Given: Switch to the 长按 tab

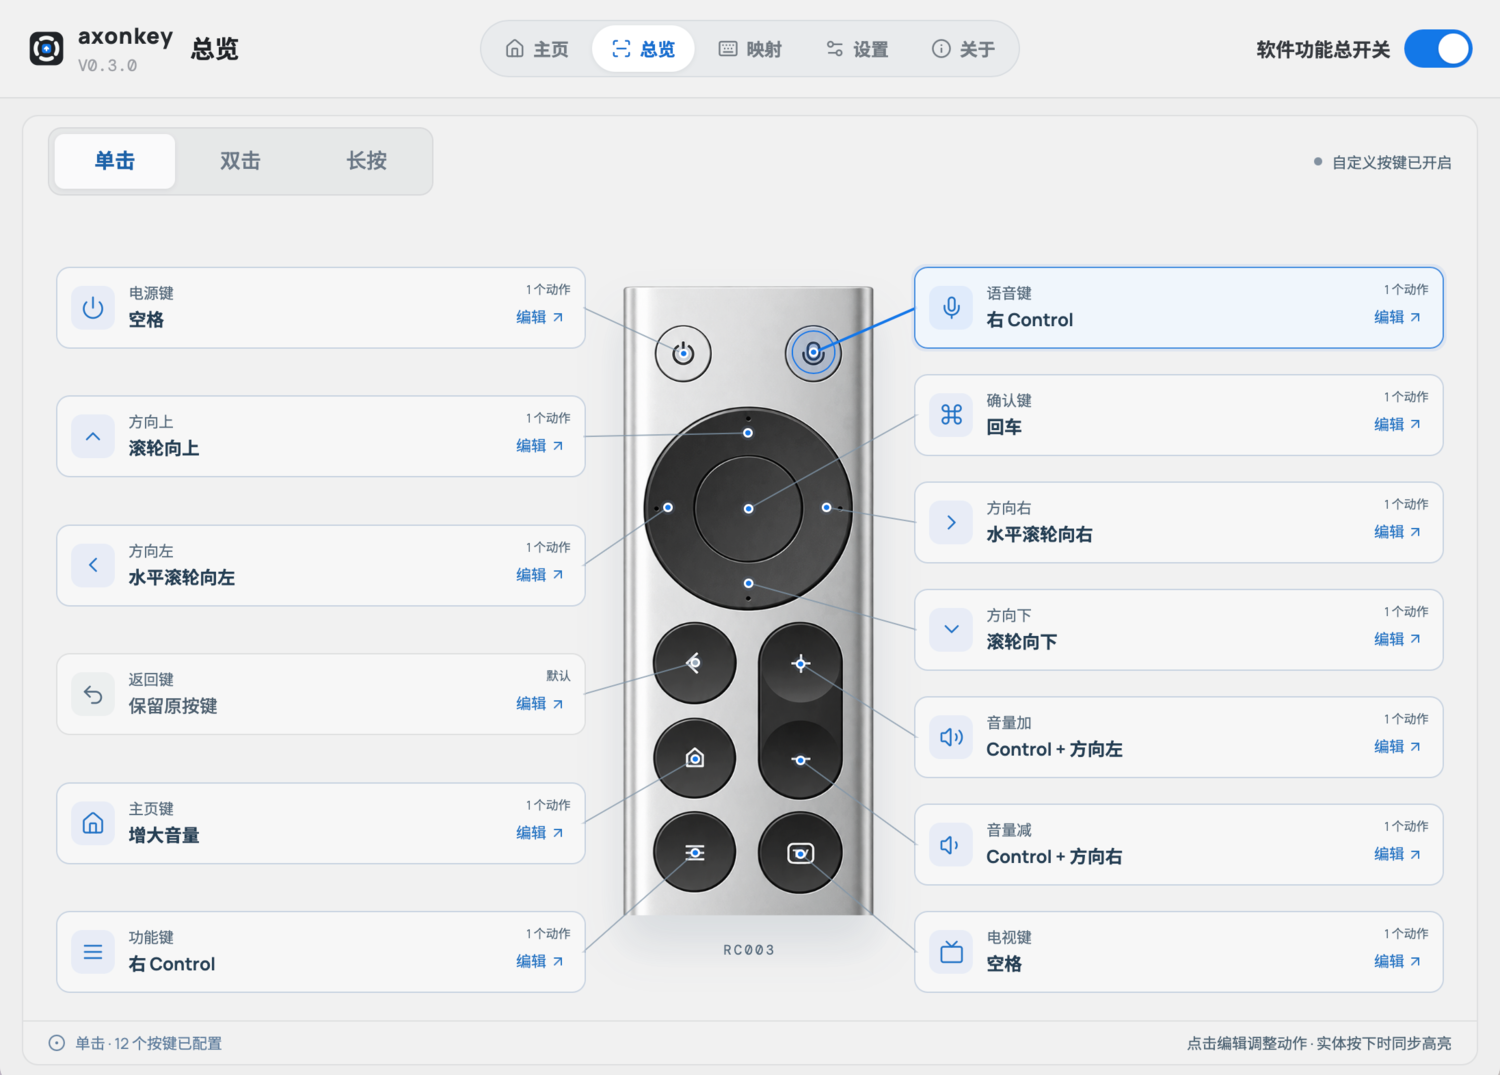Looking at the screenshot, I should (x=367, y=161).
